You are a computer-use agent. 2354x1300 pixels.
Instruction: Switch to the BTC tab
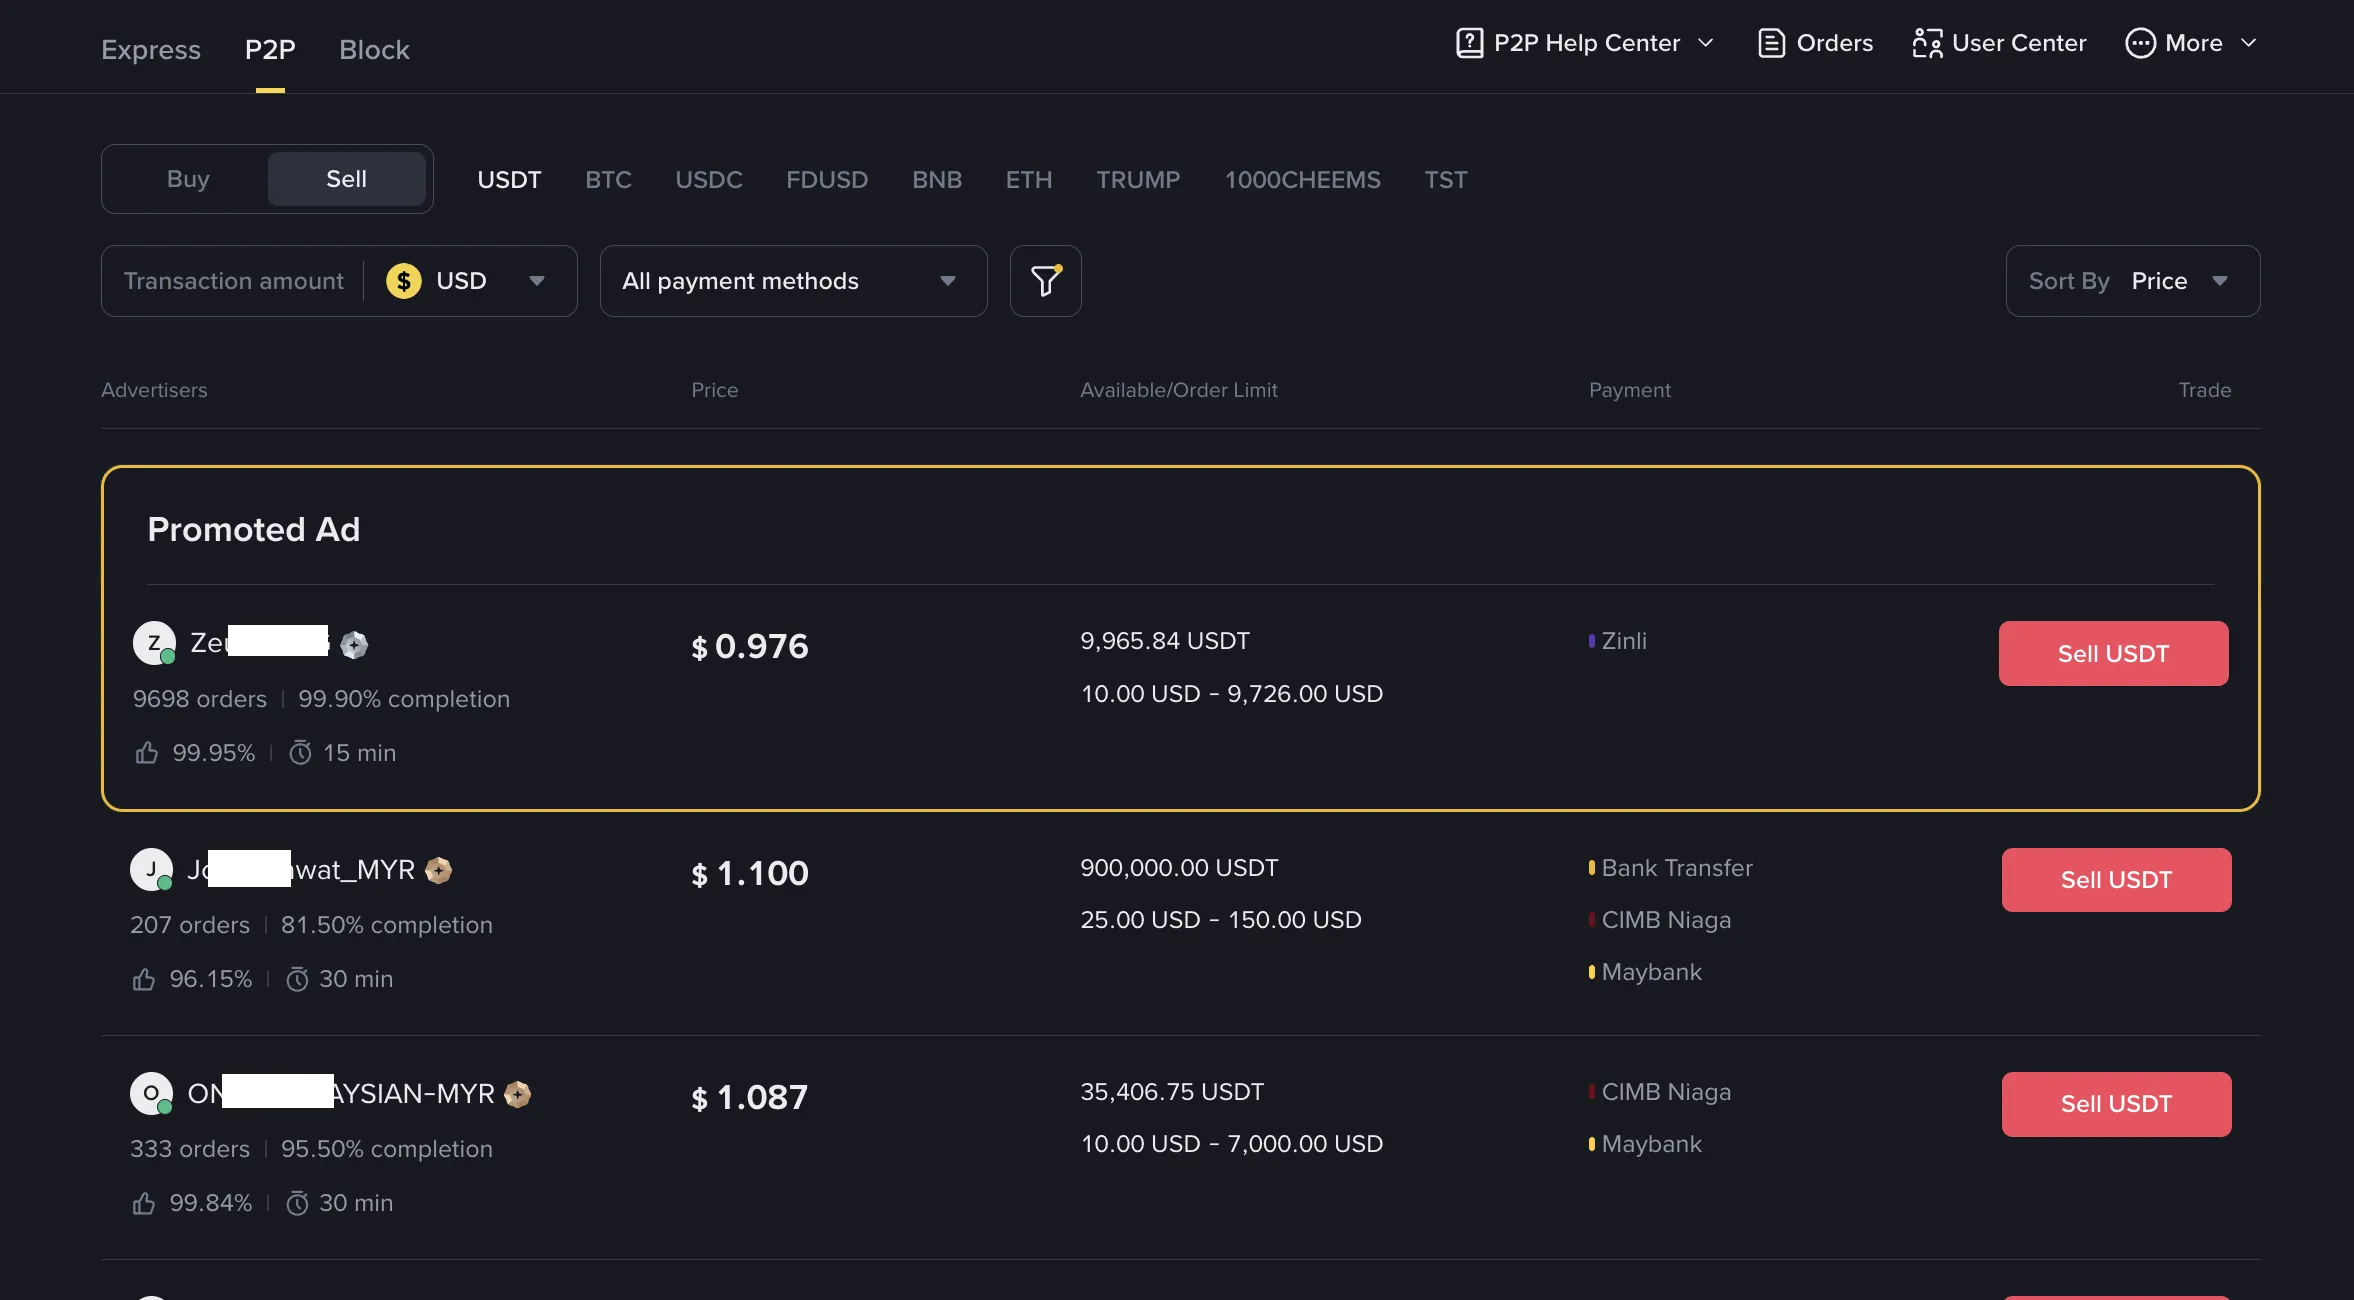pos(608,179)
